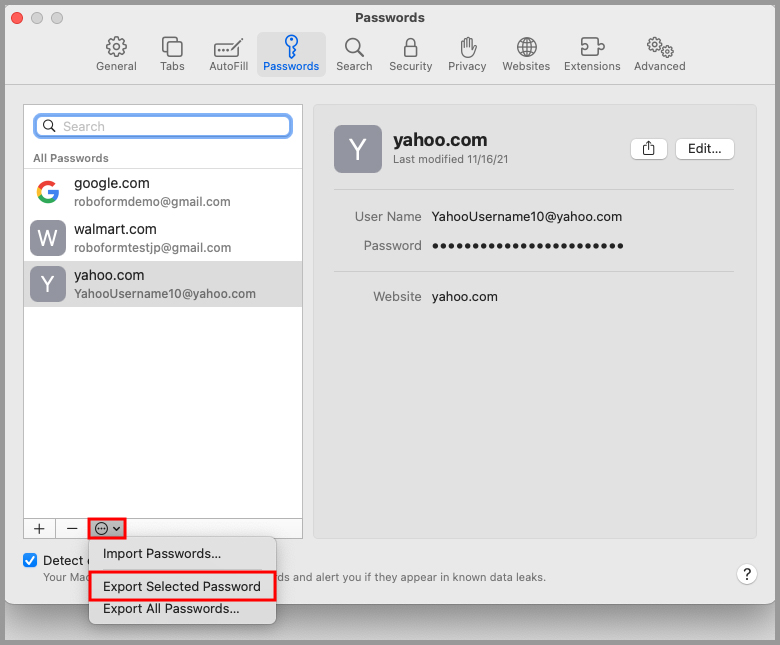780x645 pixels.
Task: Open the Extensions puzzle tab
Action: click(x=592, y=54)
